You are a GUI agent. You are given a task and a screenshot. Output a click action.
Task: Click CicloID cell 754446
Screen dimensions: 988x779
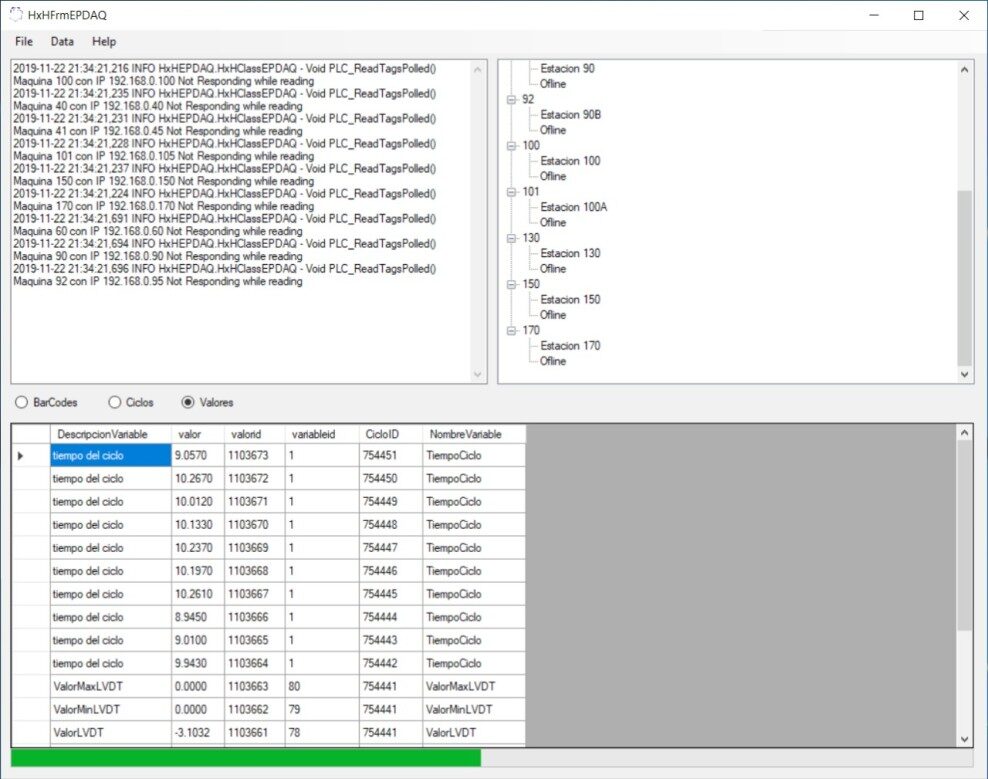pos(391,571)
